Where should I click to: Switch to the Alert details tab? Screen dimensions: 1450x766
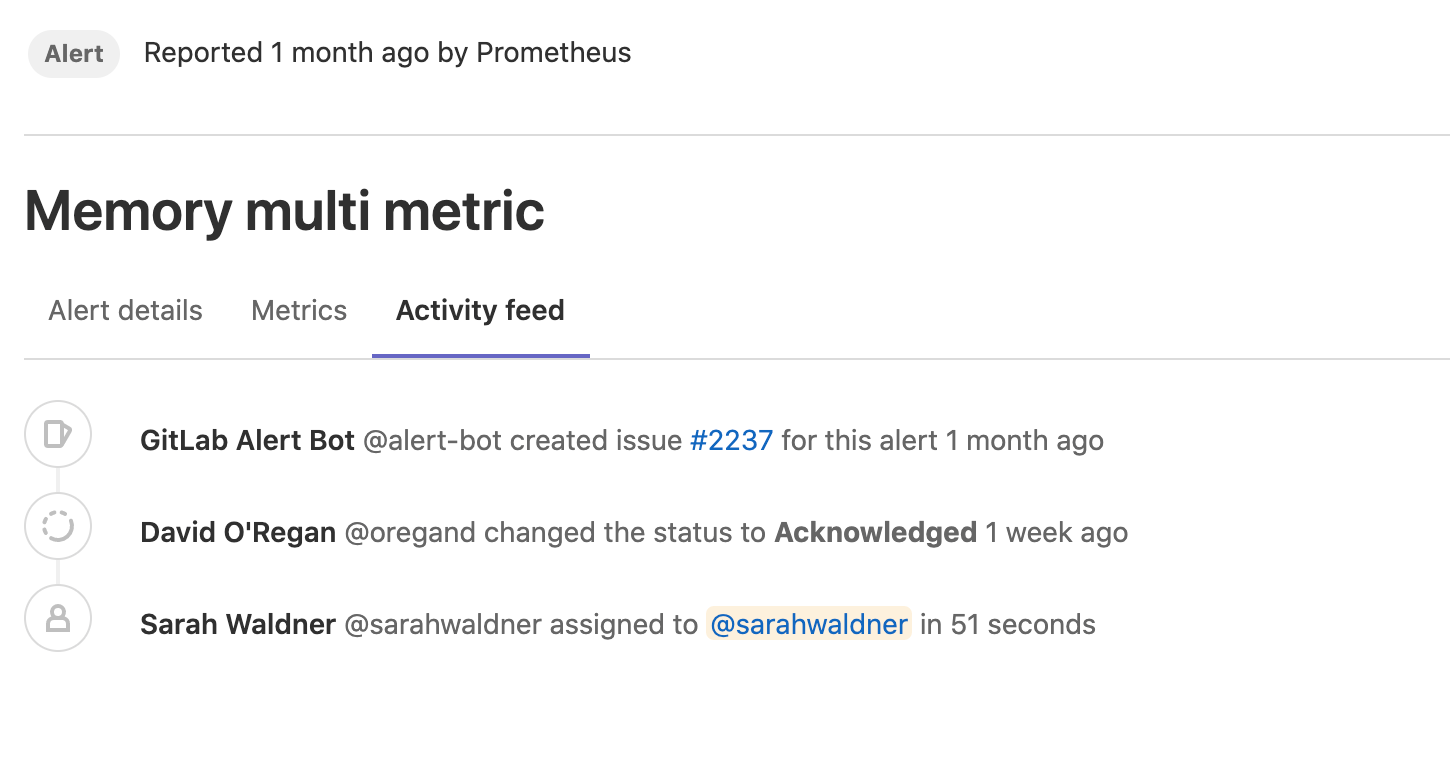click(124, 311)
